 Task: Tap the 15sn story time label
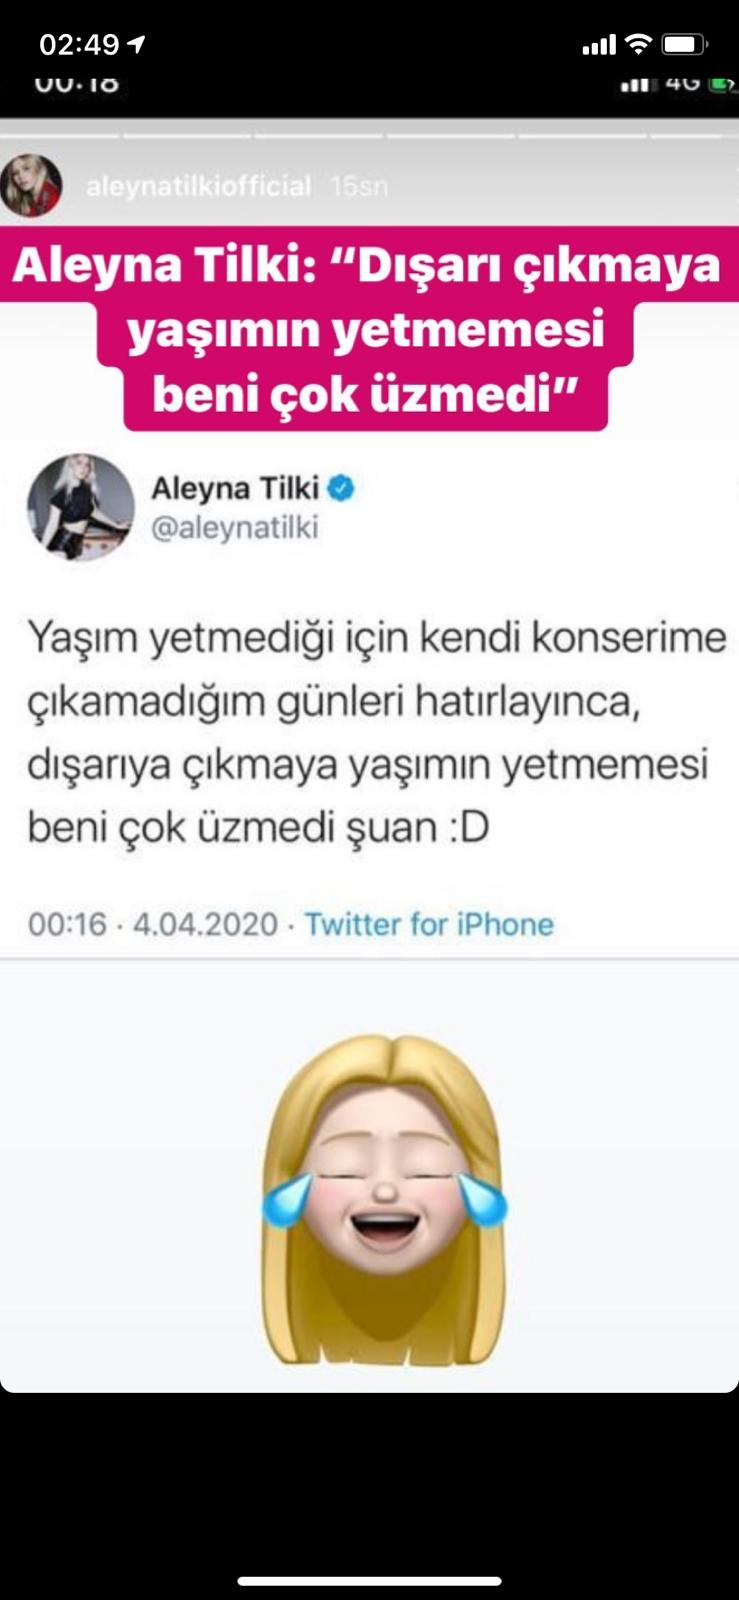359,186
